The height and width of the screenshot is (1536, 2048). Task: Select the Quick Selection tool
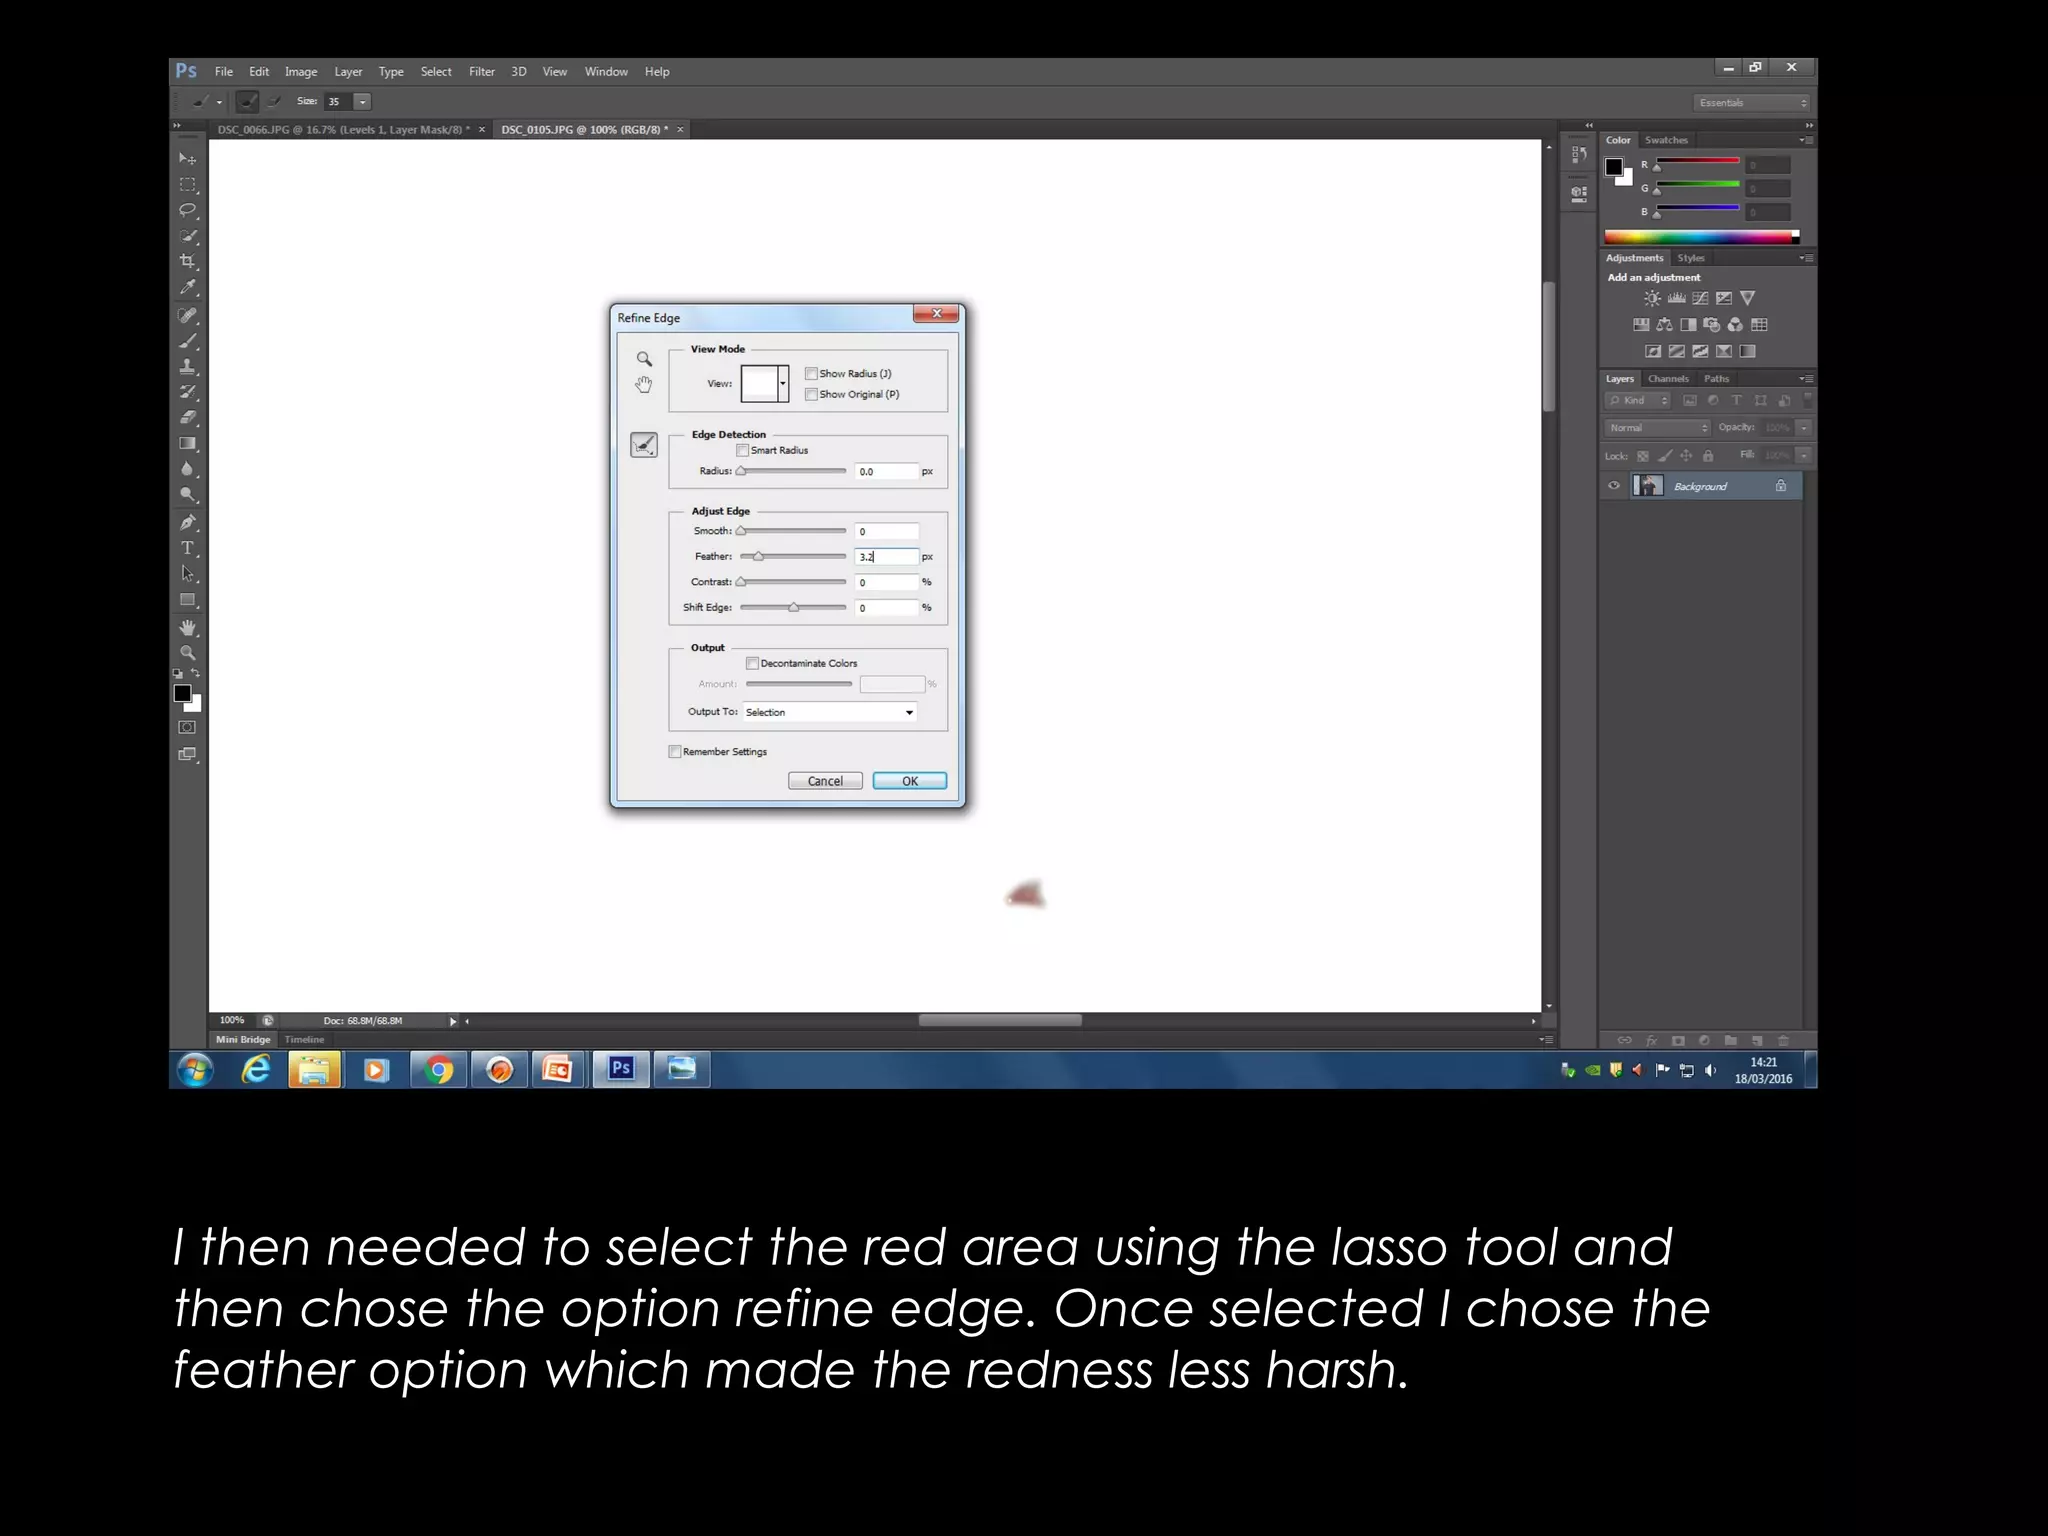coord(187,236)
